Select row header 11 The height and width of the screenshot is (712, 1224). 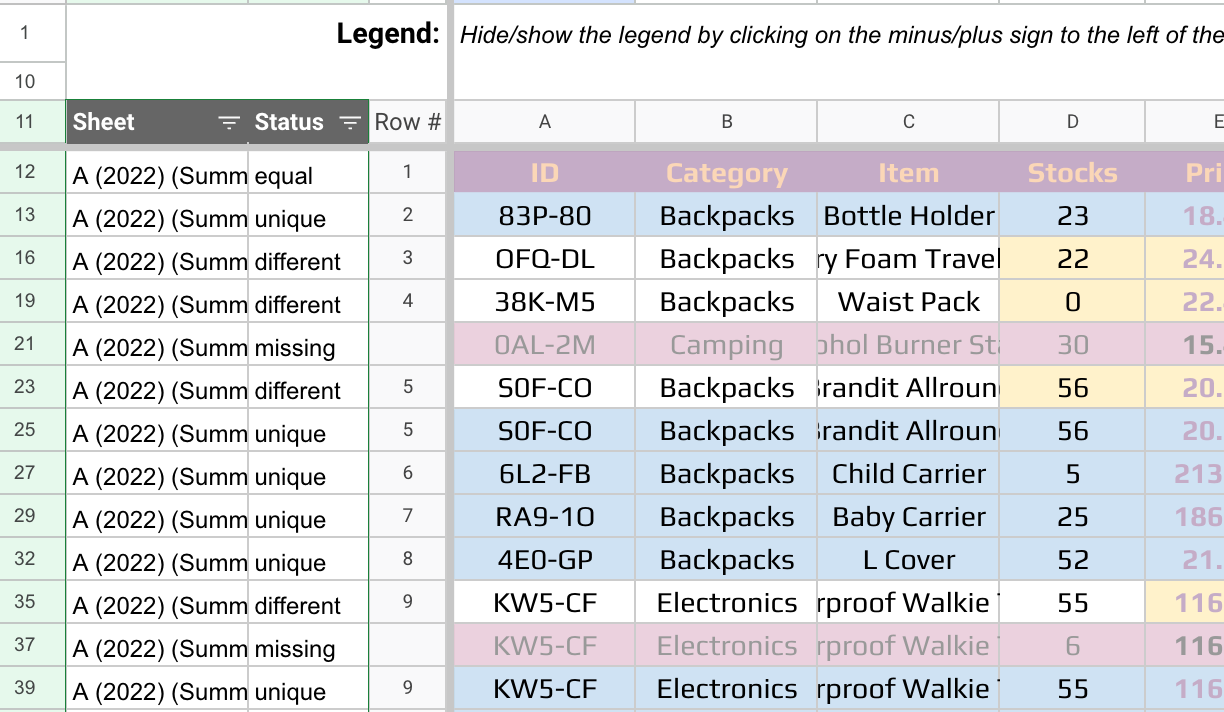tap(33, 122)
